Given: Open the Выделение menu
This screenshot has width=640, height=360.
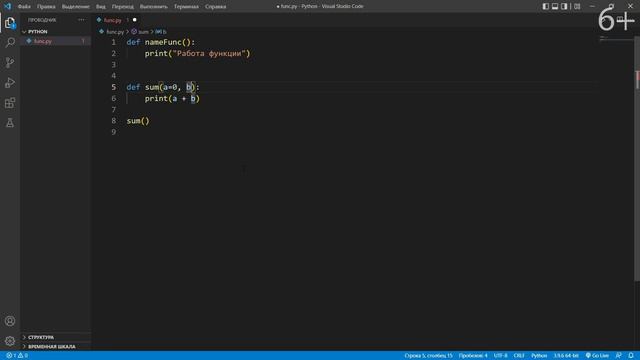Looking at the screenshot, I should click(x=76, y=7).
